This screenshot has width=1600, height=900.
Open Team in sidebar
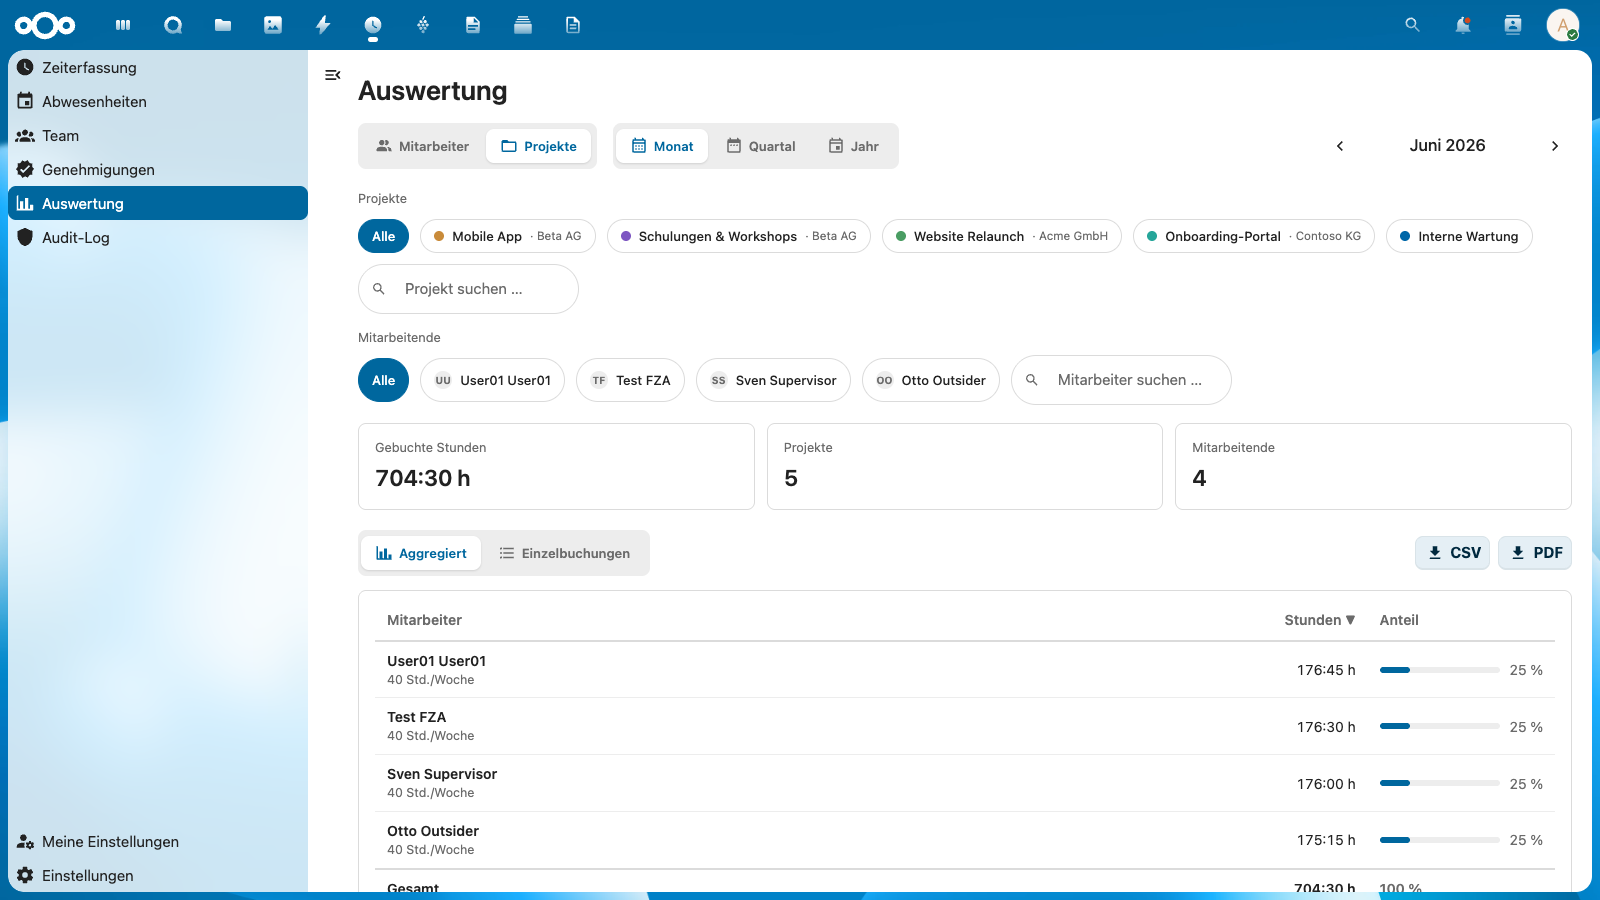click(x=158, y=136)
